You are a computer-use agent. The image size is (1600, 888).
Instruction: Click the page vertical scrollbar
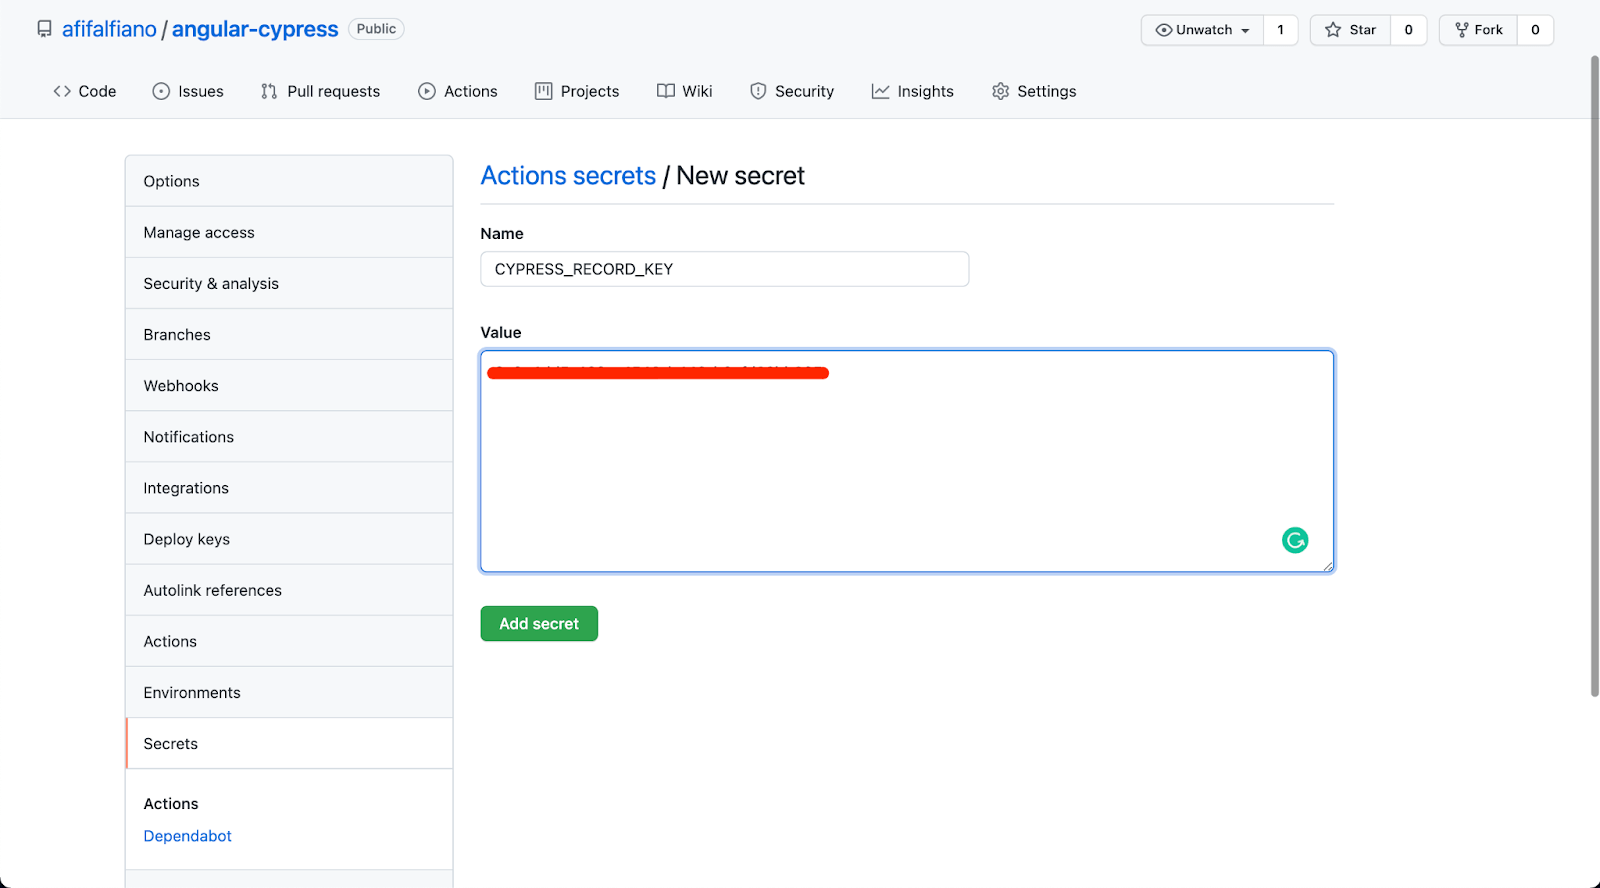pos(1595,375)
